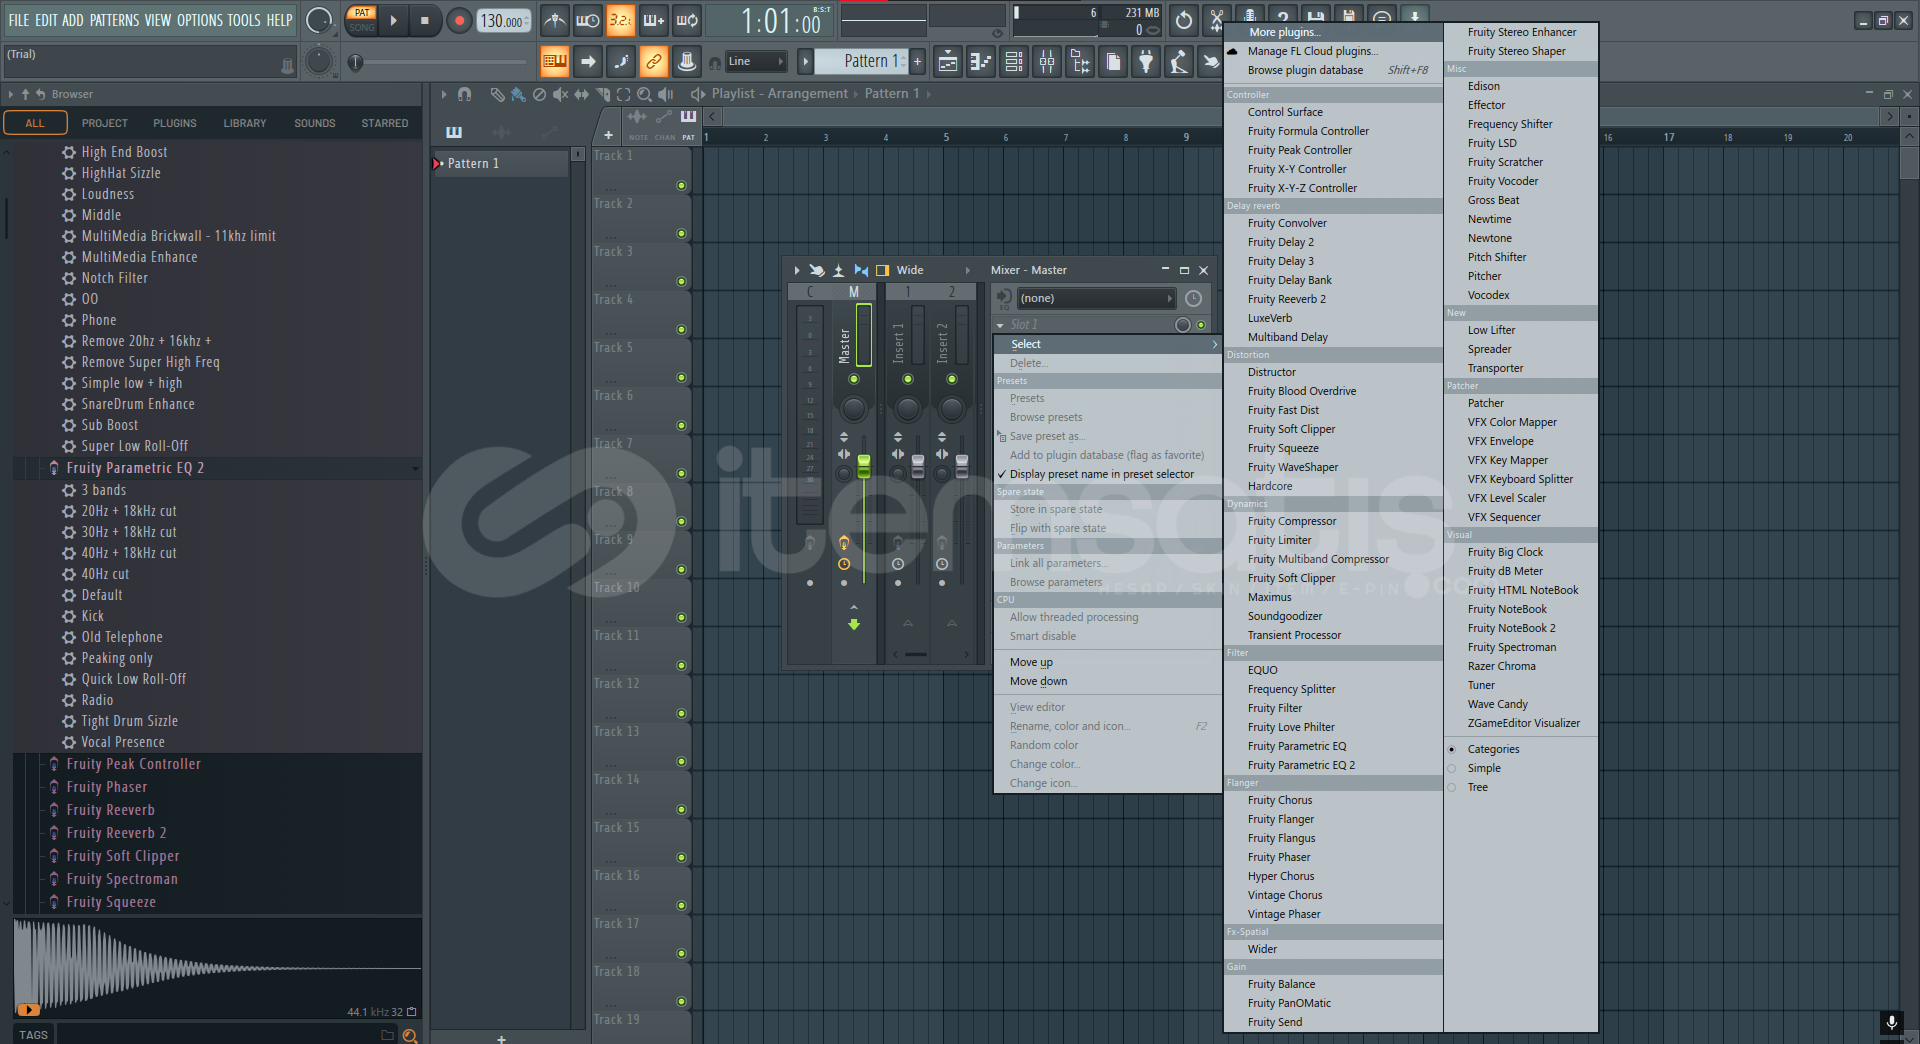Click the Master channel pan knob
The height and width of the screenshot is (1044, 1920).
point(853,408)
